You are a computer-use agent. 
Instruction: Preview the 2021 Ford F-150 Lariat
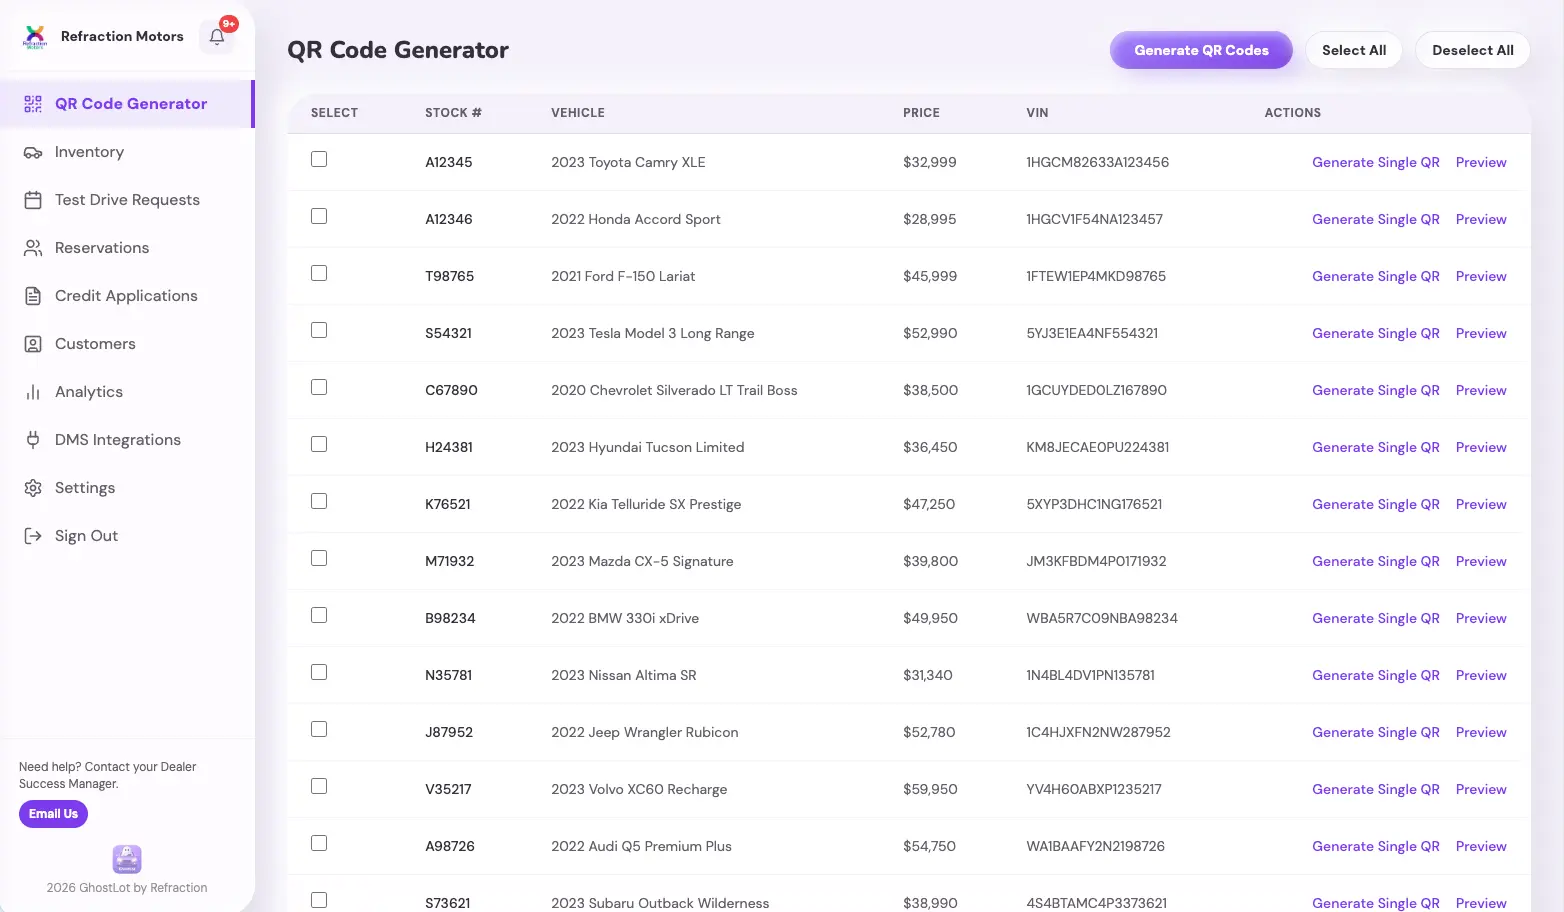[x=1480, y=276]
